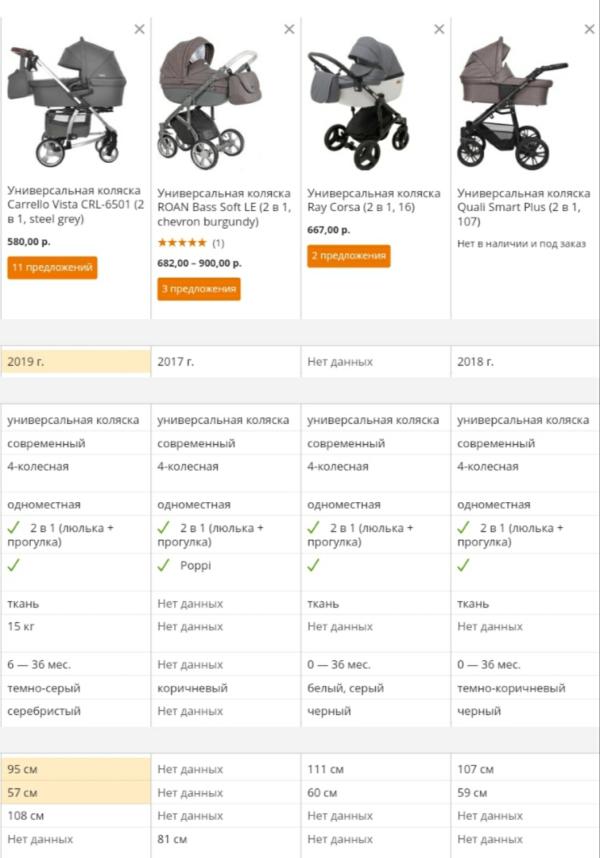Image resolution: width=600 pixels, height=858 pixels.
Task: Click green checkmark next to Poppi
Action: [164, 565]
